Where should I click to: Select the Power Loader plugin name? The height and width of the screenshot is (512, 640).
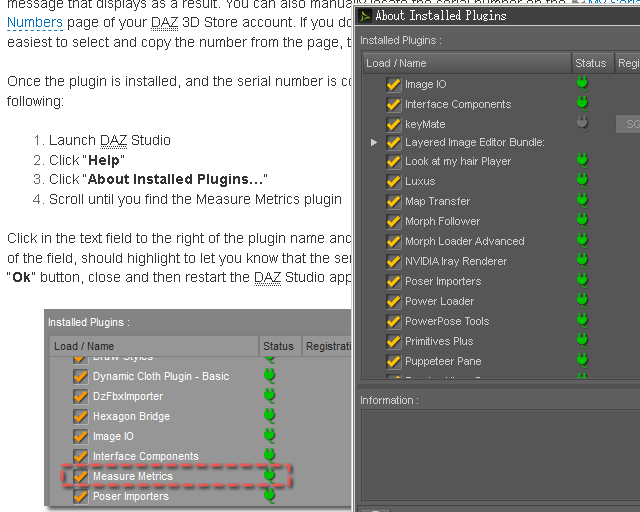pos(440,301)
